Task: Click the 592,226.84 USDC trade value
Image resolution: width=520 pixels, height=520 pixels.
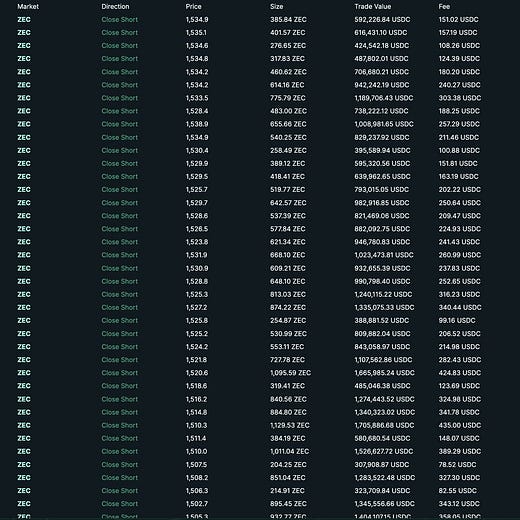Action: click(382, 20)
